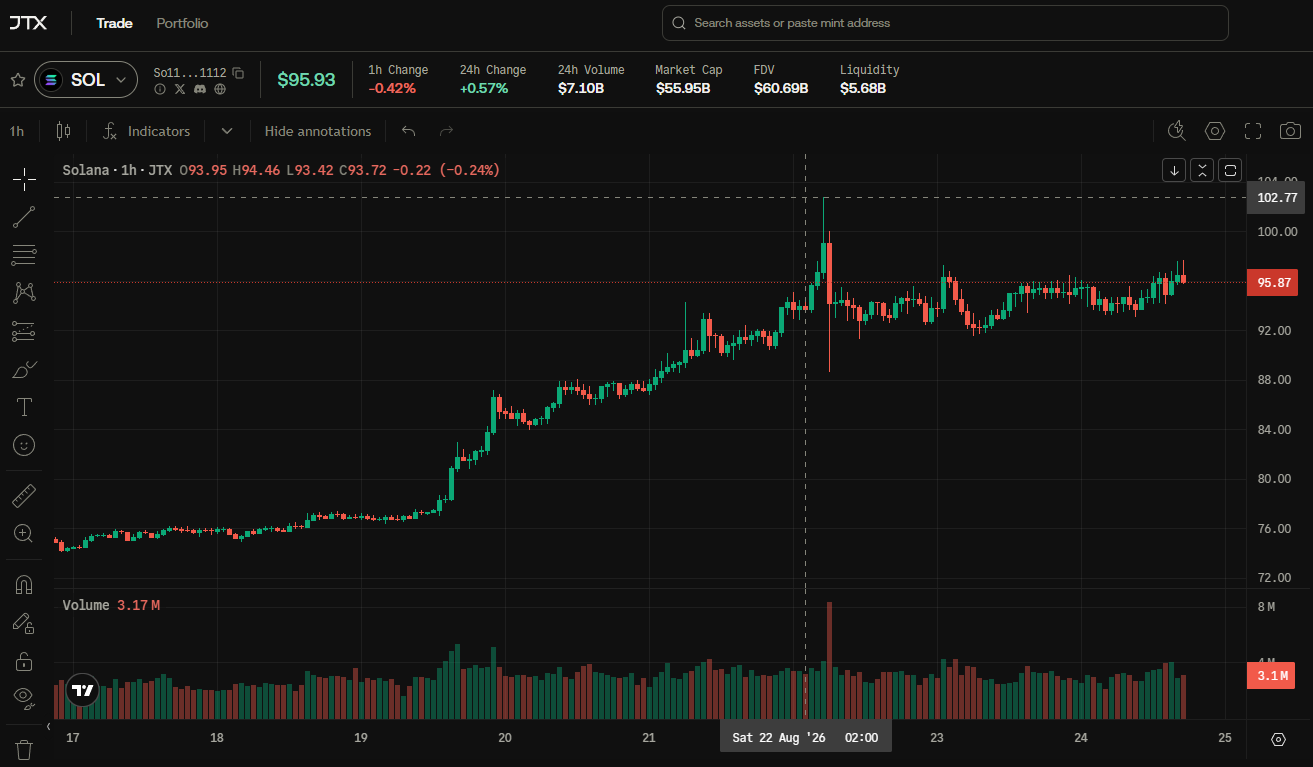
Task: Click the search assets input field
Action: [x=945, y=23]
